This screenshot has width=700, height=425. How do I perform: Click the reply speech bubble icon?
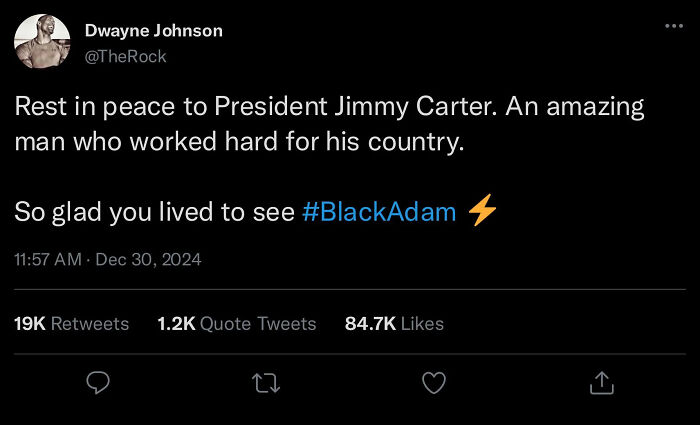pyautogui.click(x=97, y=382)
